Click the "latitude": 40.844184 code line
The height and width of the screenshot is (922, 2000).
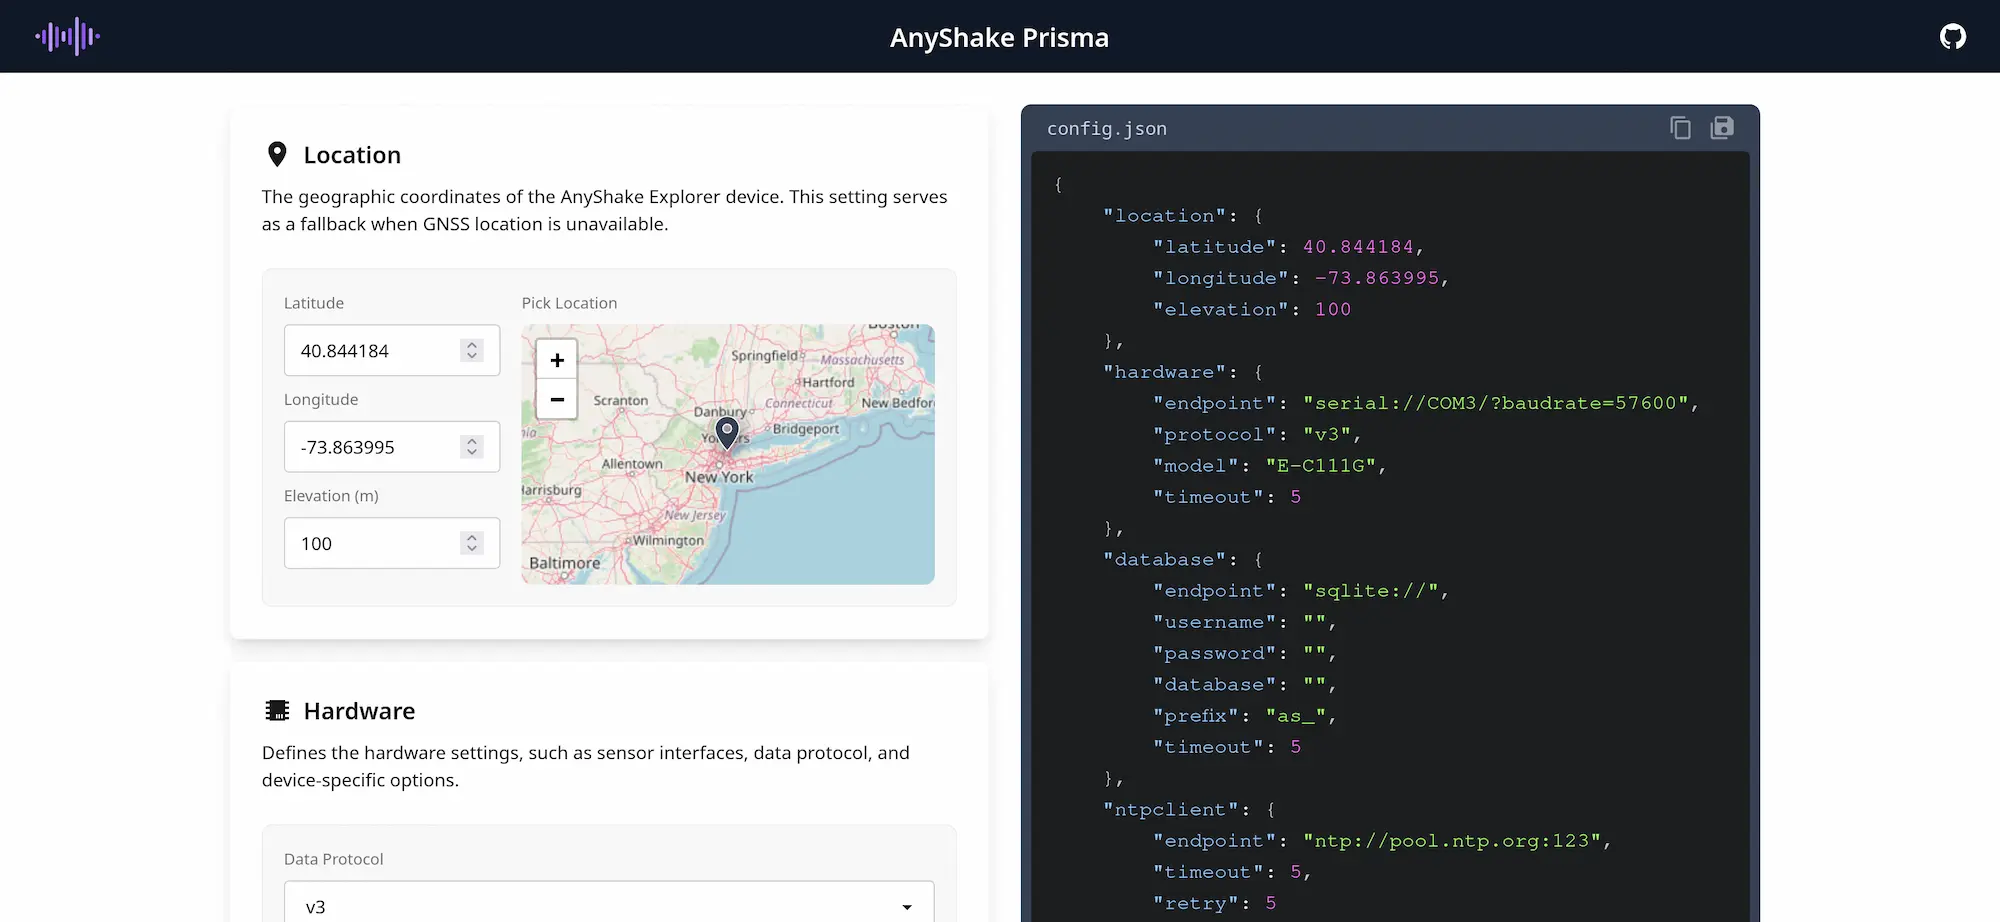tap(1288, 247)
